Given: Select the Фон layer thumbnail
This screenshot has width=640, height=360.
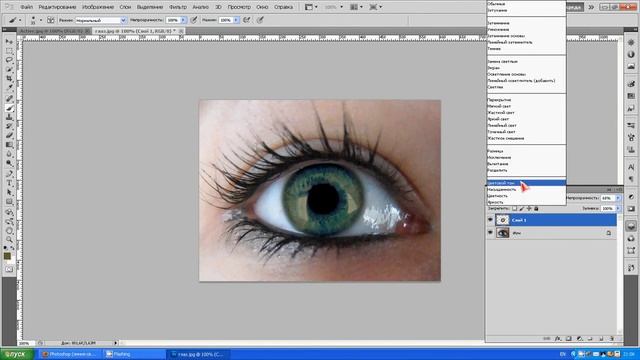Looking at the screenshot, I should 502,233.
